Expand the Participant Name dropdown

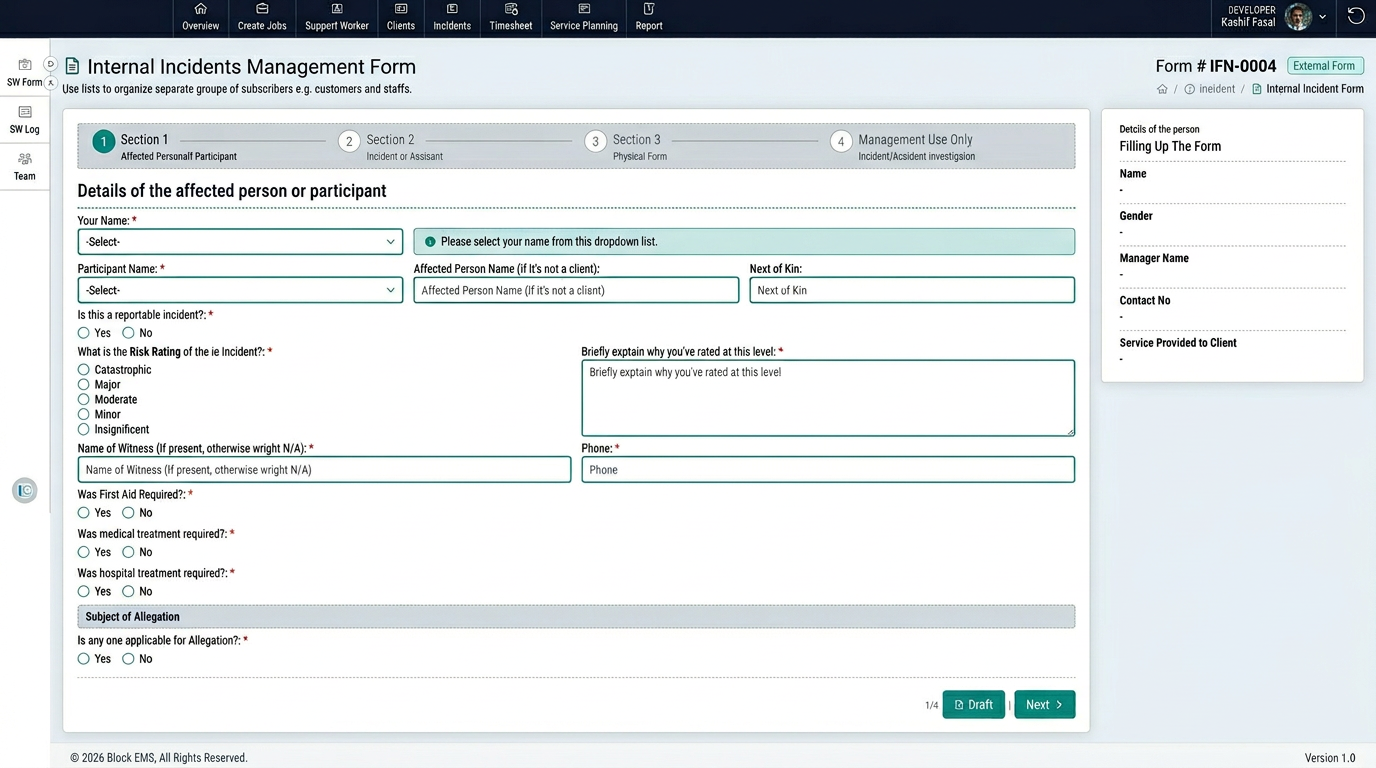pos(240,290)
